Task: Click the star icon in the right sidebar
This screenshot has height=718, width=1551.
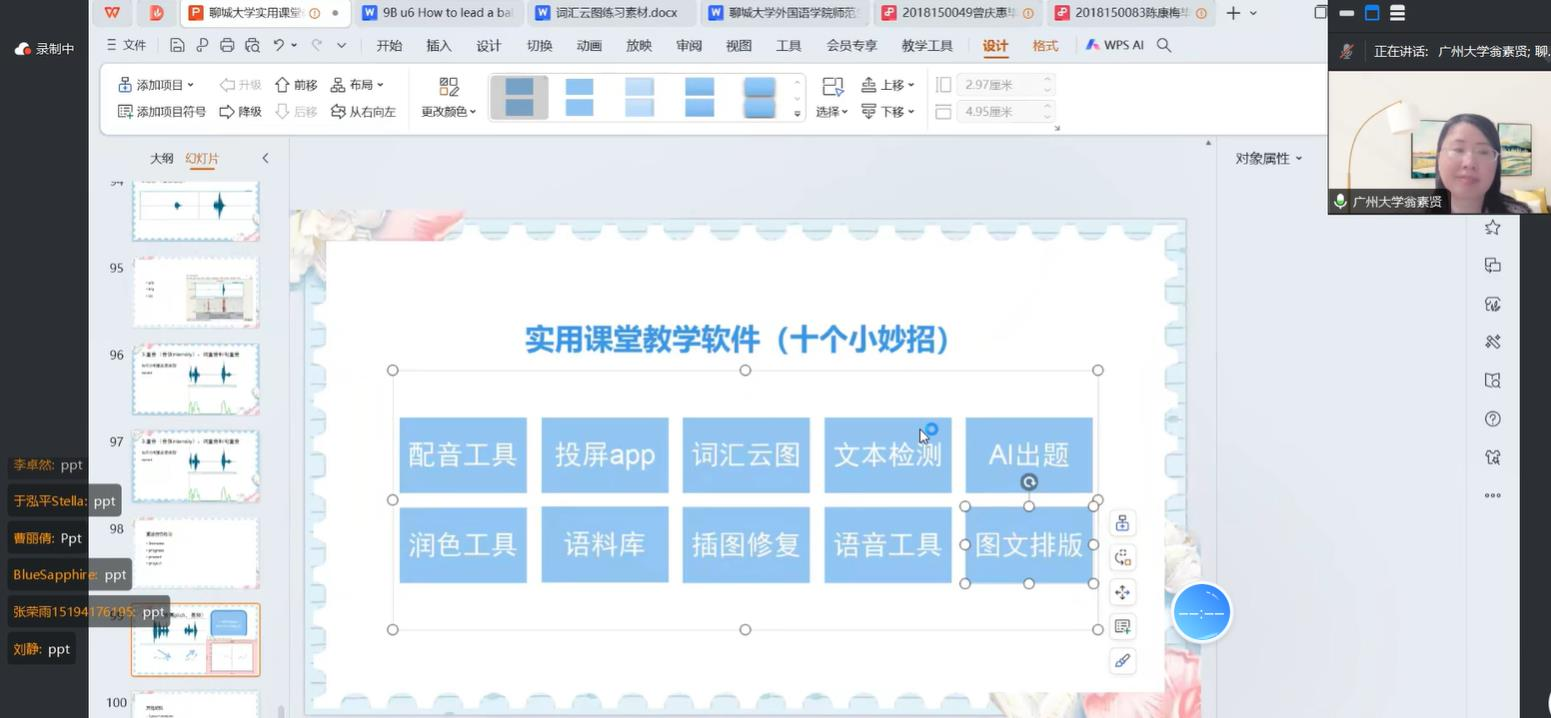Action: coord(1492,228)
